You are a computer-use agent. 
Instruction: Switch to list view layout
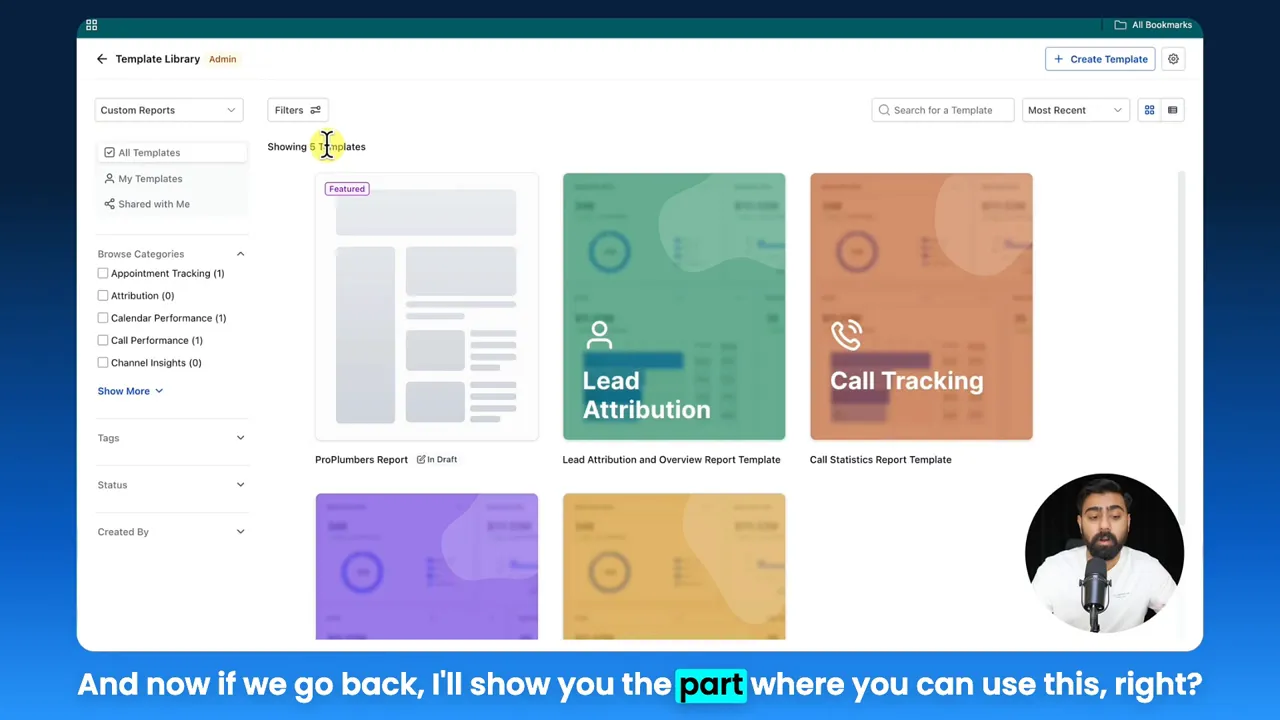pos(1172,110)
